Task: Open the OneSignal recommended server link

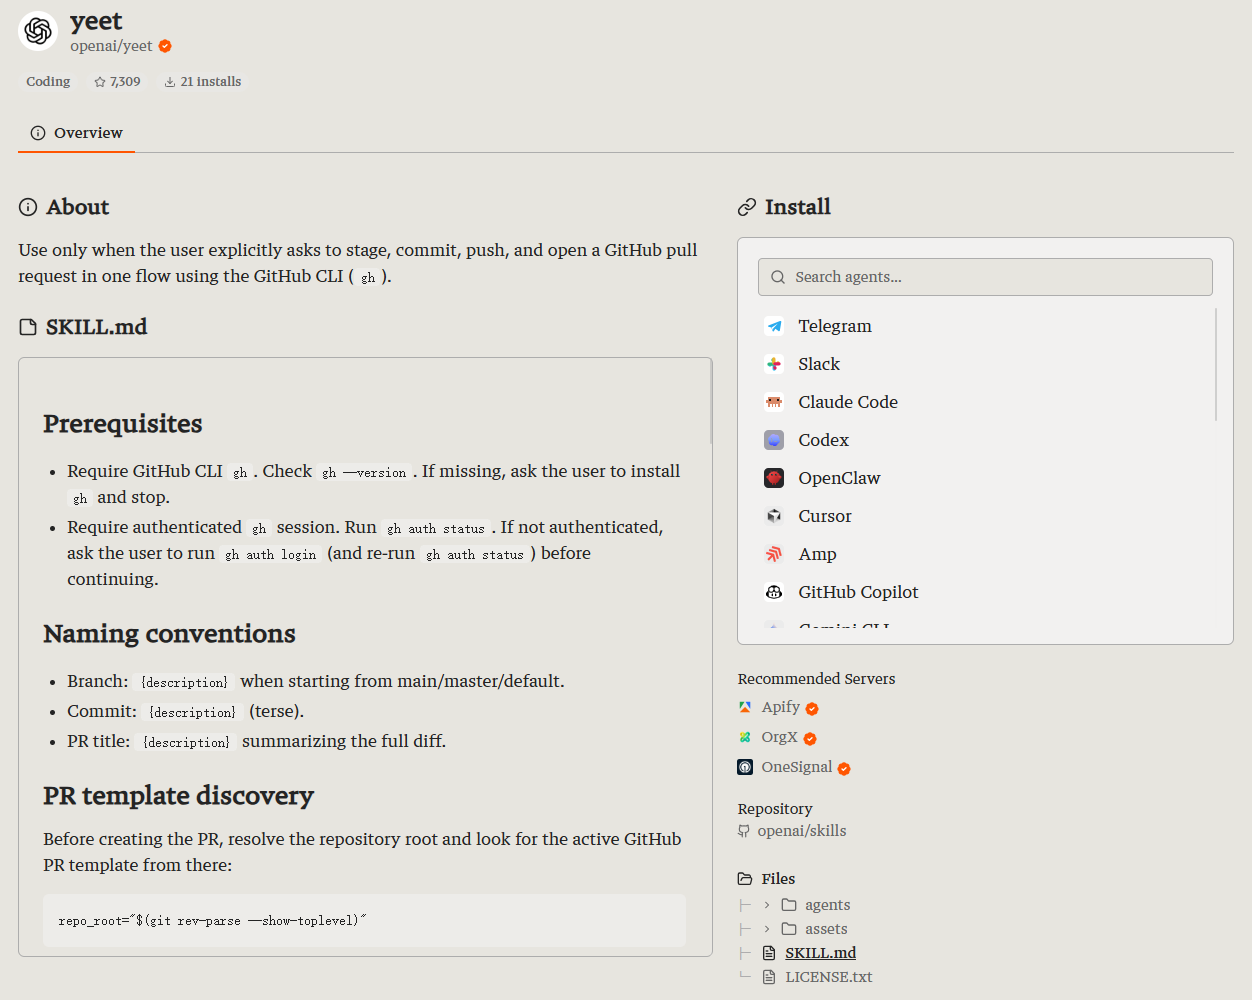Action: click(x=797, y=767)
